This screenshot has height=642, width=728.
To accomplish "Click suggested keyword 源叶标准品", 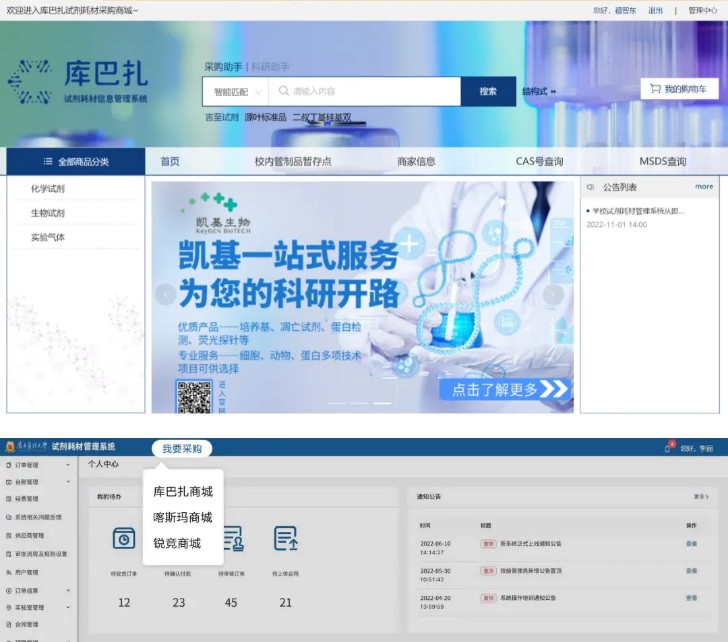I will [266, 117].
